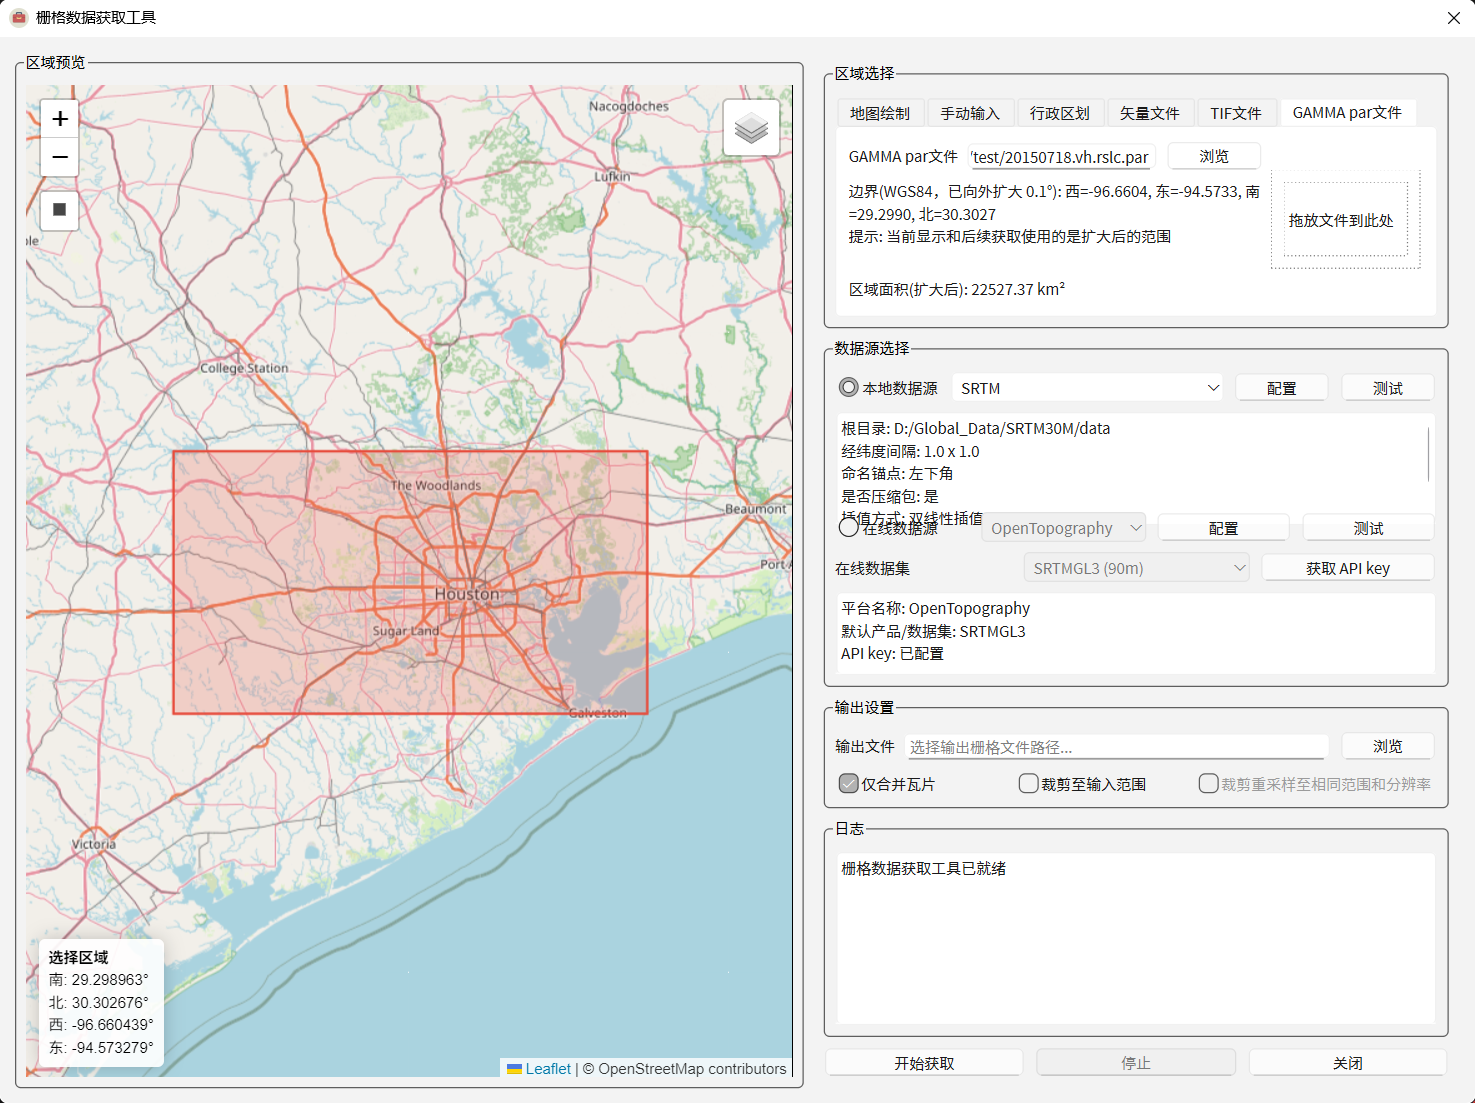1475x1103 pixels.
Task: Click the 输出文件 path input field
Action: tap(1116, 747)
